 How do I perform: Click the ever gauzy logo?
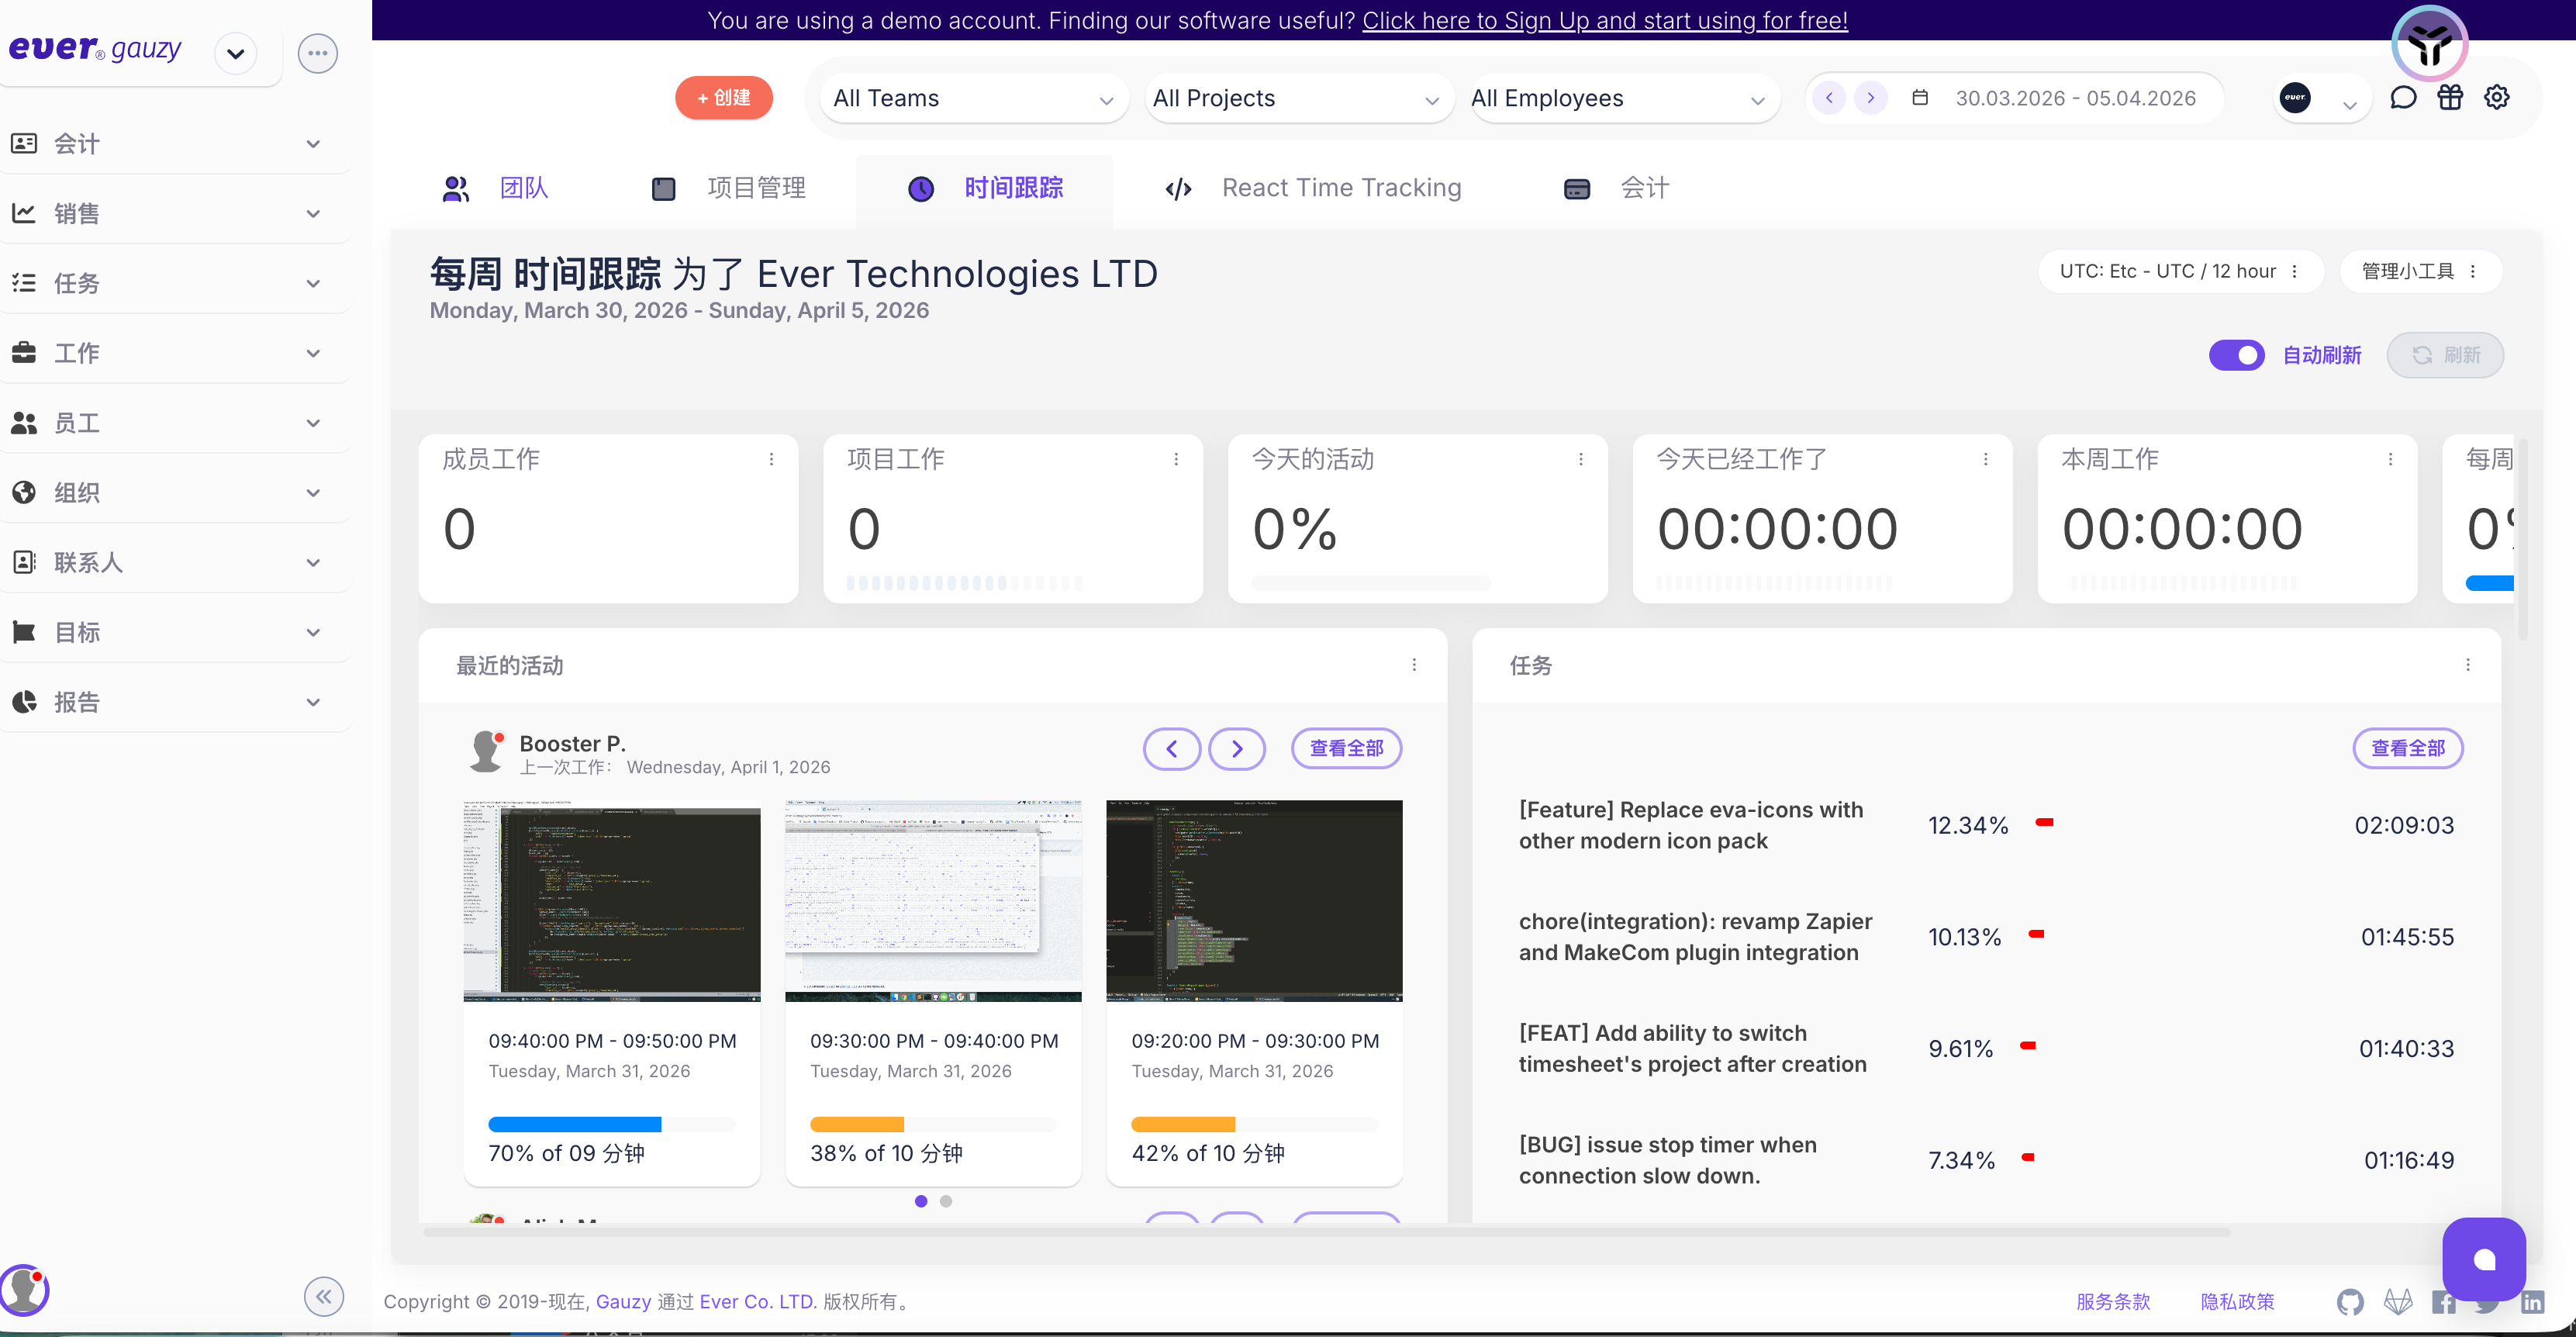[x=95, y=49]
